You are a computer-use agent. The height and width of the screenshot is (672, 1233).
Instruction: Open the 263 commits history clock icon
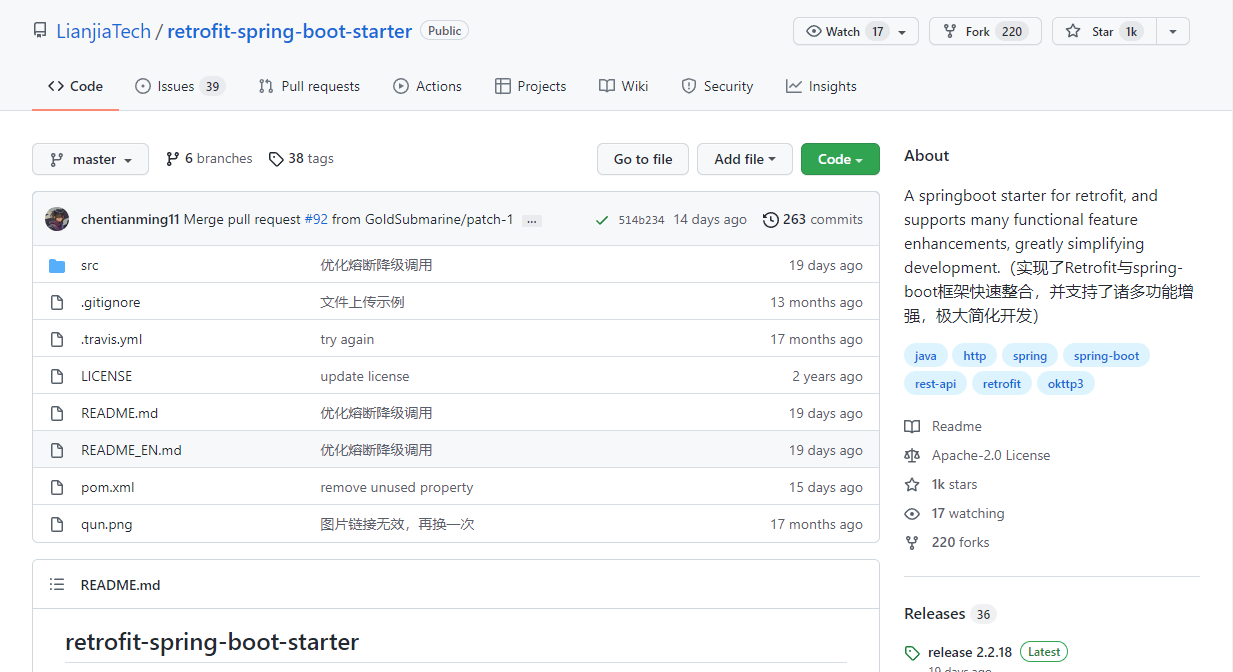pos(770,219)
